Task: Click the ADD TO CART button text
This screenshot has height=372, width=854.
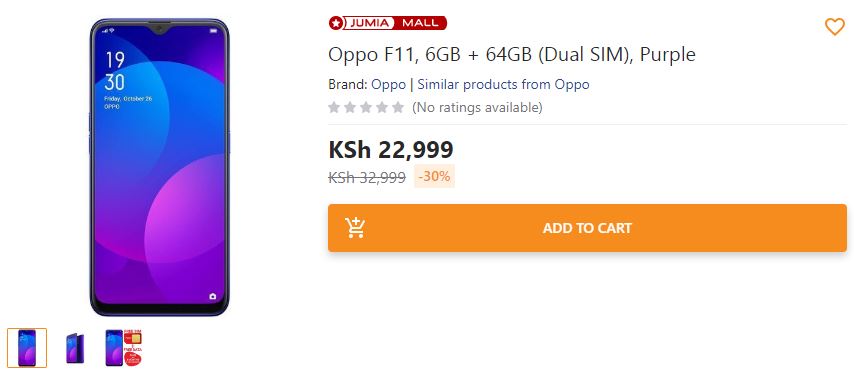Action: pyautogui.click(x=587, y=228)
